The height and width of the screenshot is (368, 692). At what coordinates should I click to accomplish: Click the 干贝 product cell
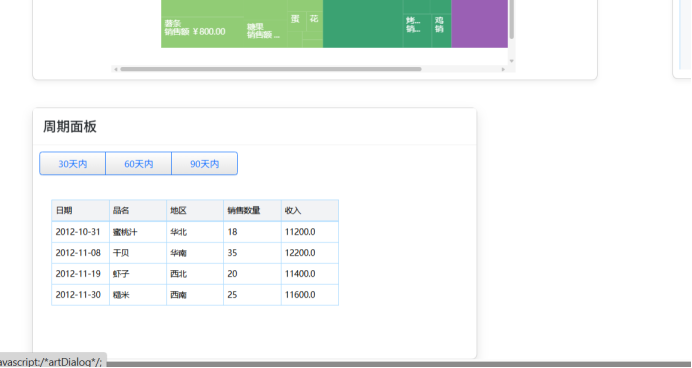pyautogui.click(x=138, y=253)
